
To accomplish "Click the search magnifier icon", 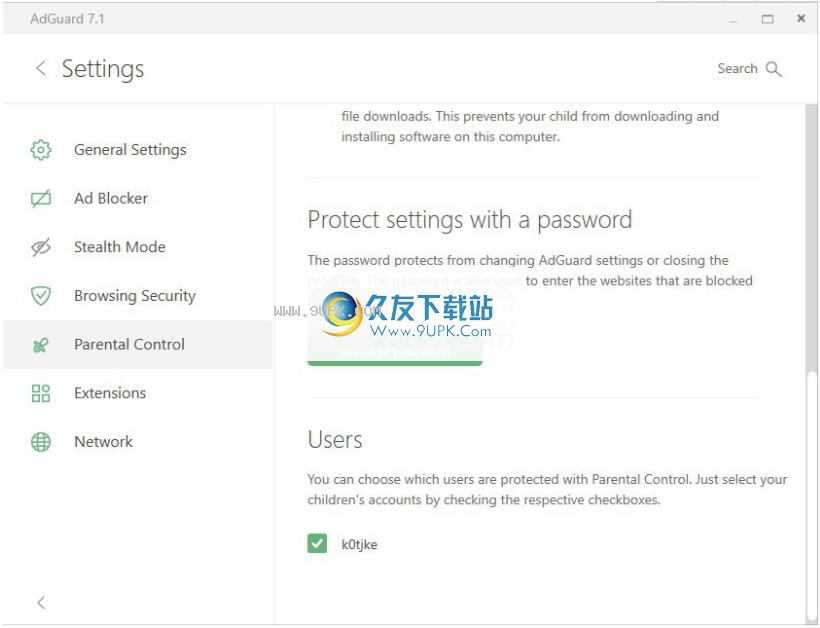I will (x=773, y=69).
